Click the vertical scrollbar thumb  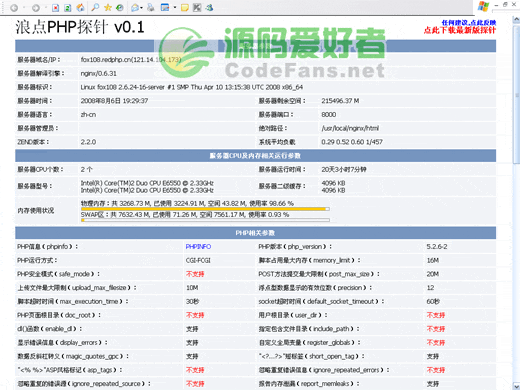pos(516,94)
